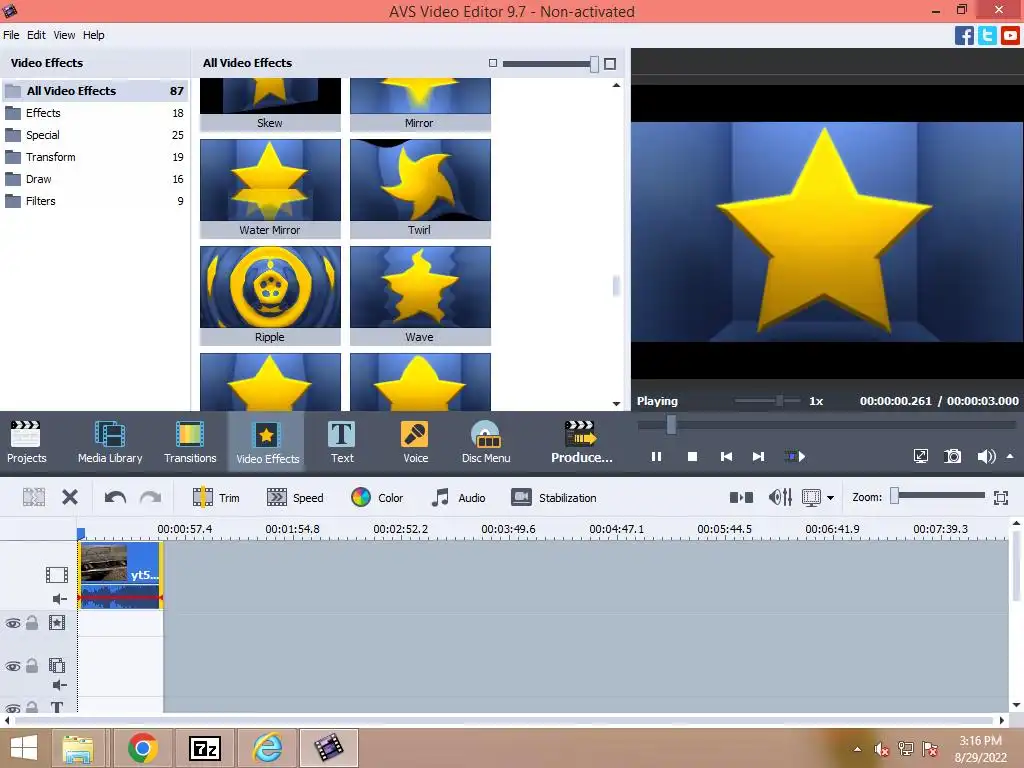
Task: Mute the main video track audio
Action: [x=59, y=599]
